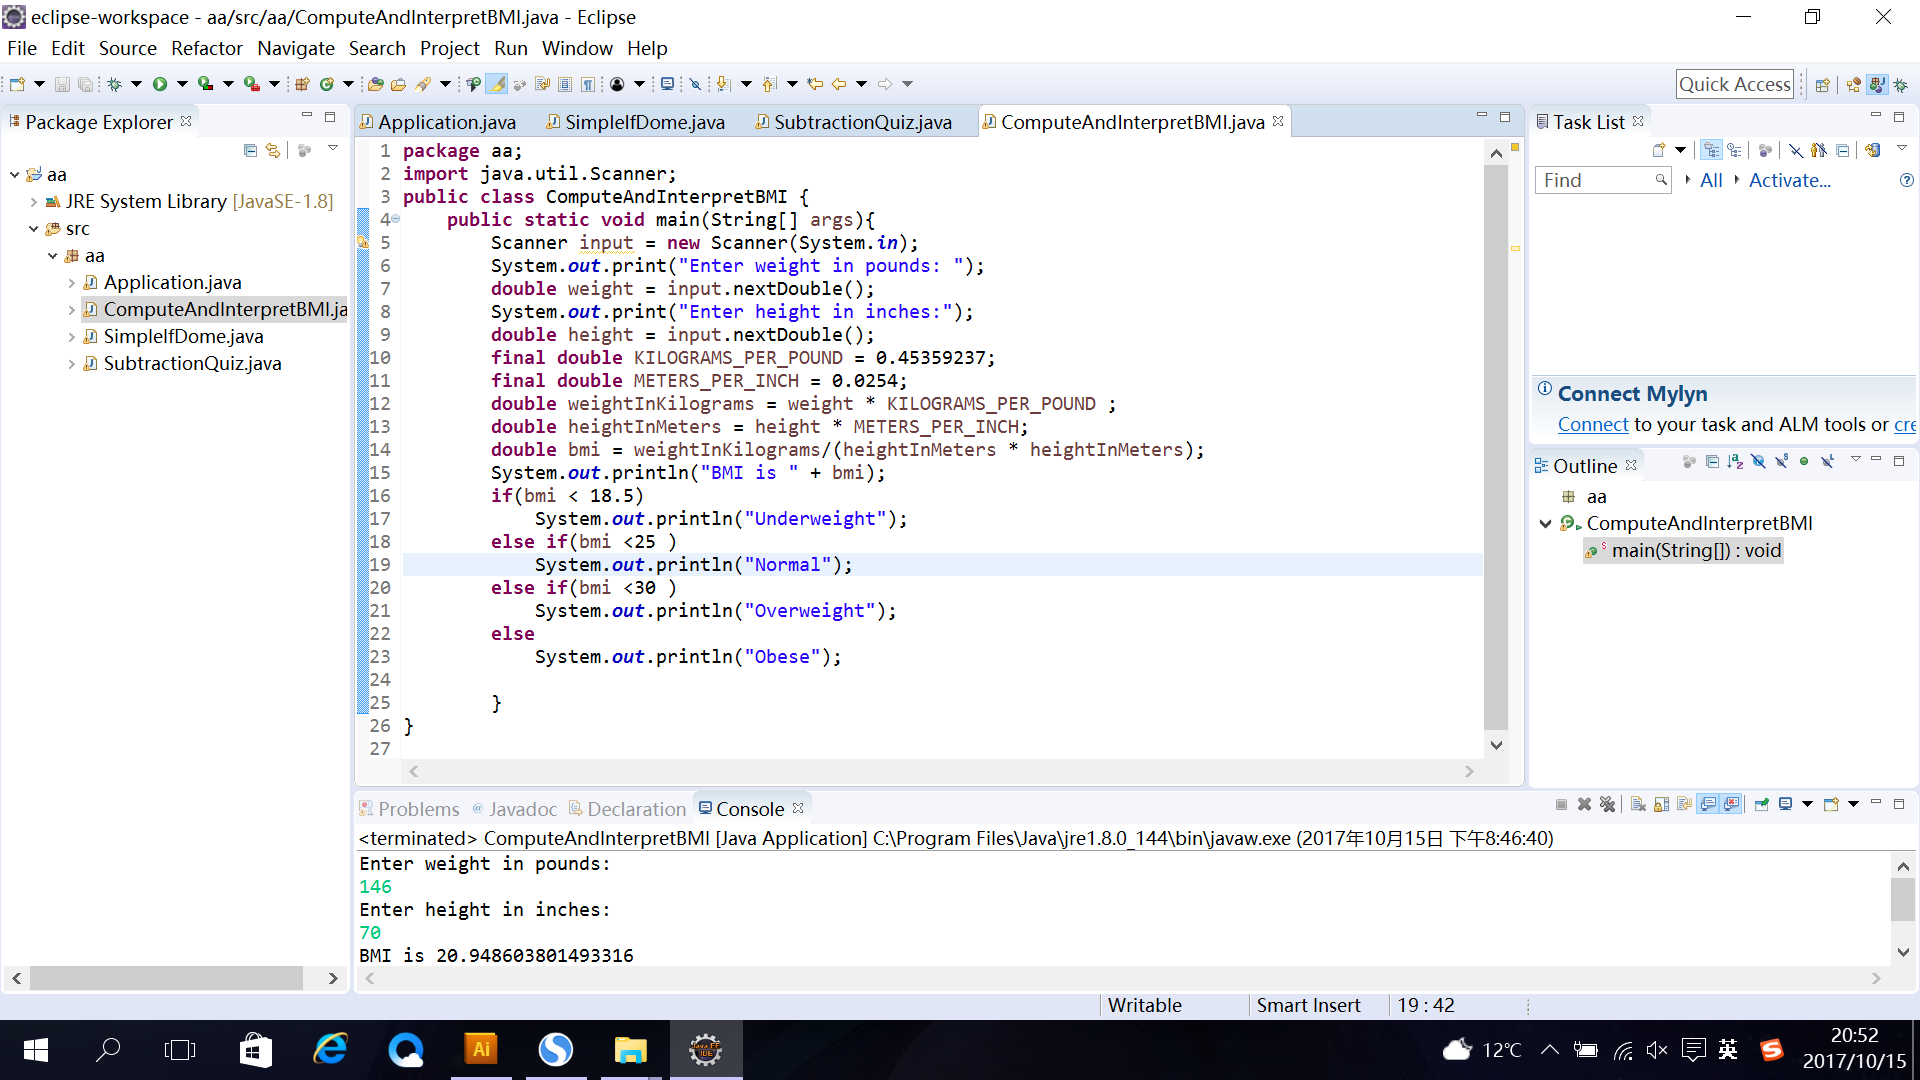Toggle Categorized view in Task List
The image size is (1920, 1080).
click(1711, 150)
